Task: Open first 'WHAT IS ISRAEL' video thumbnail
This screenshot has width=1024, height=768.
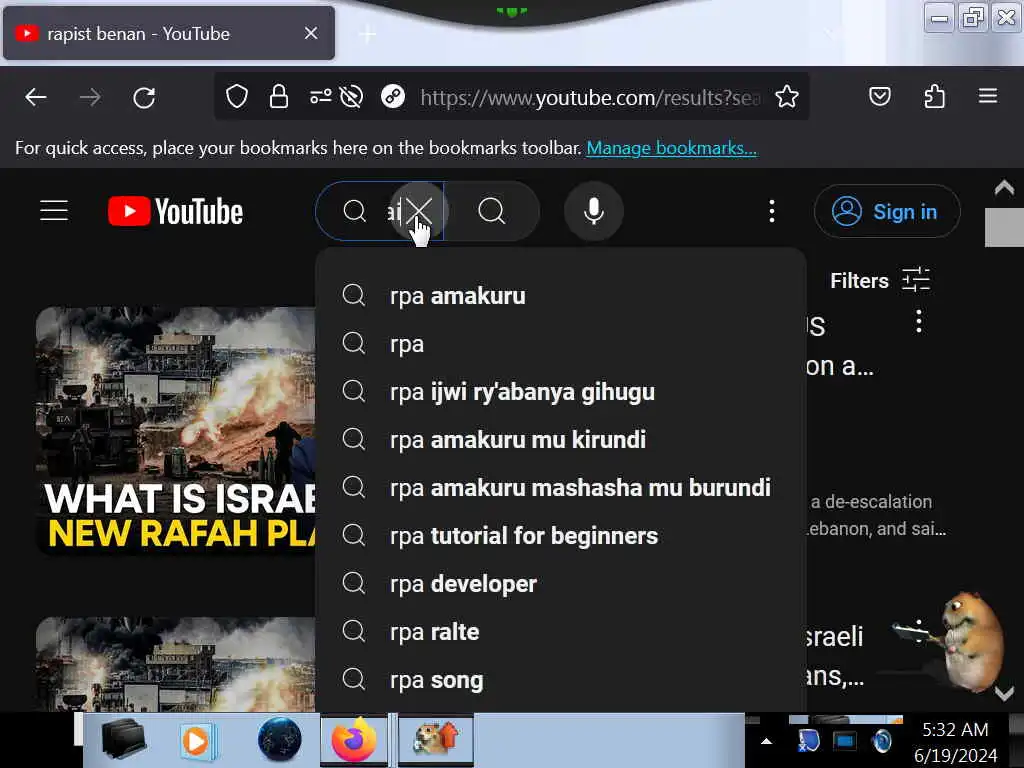Action: coord(176,431)
